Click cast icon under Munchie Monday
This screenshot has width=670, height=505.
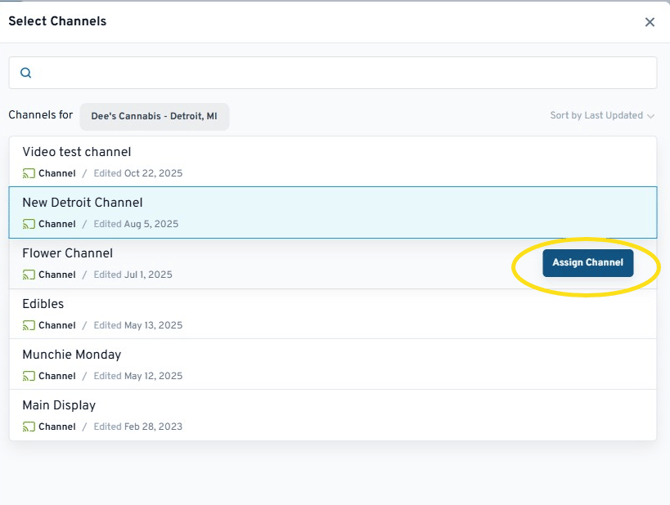(x=29, y=377)
